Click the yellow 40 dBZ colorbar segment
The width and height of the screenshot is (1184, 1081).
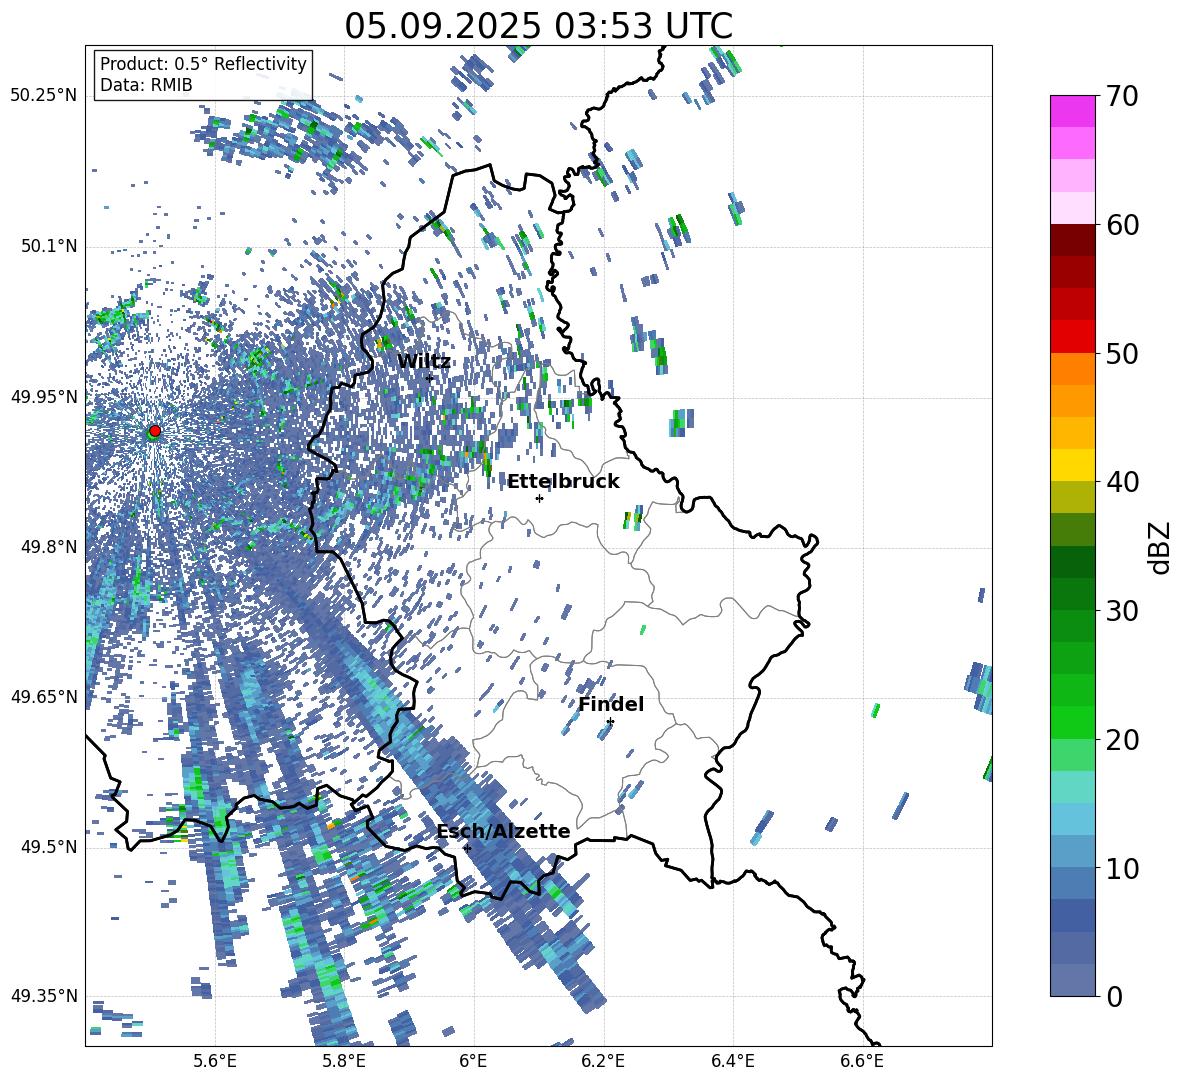(x=1072, y=465)
